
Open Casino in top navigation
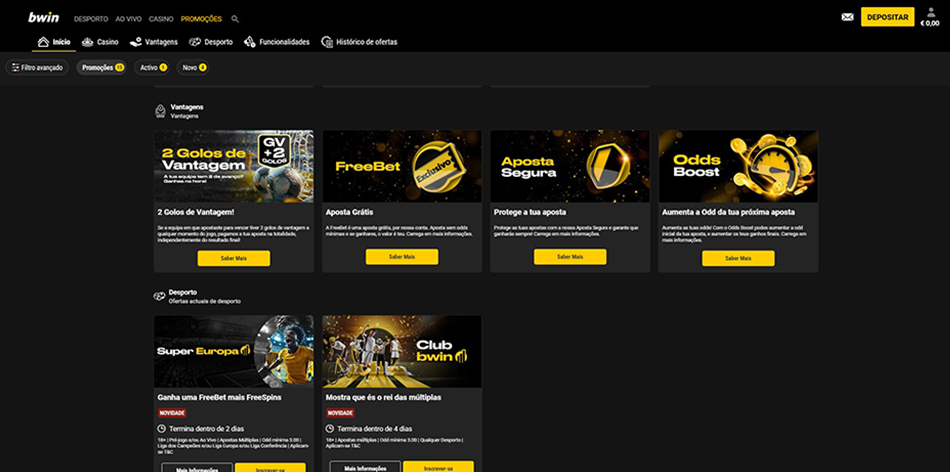click(161, 19)
